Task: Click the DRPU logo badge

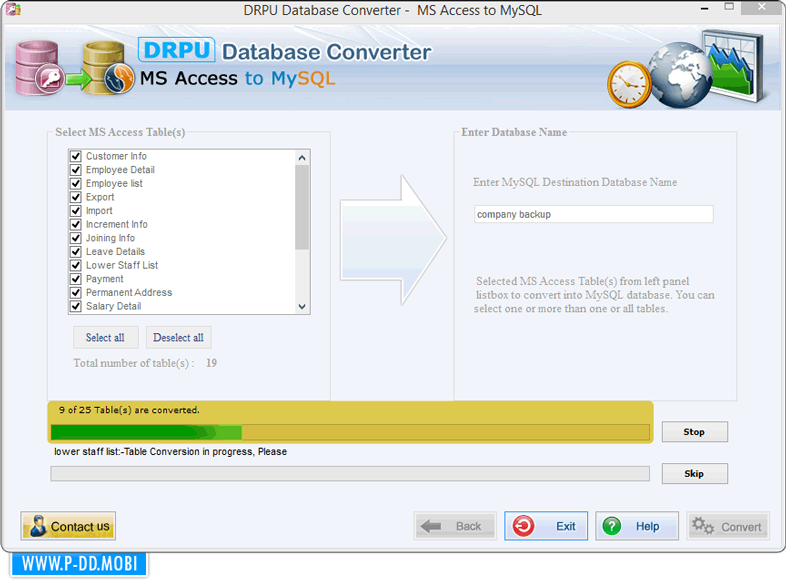Action: [x=176, y=50]
